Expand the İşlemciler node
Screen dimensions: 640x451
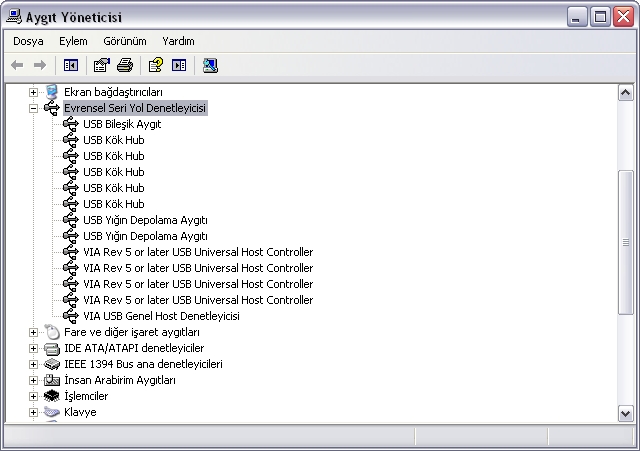pyautogui.click(x=33, y=396)
